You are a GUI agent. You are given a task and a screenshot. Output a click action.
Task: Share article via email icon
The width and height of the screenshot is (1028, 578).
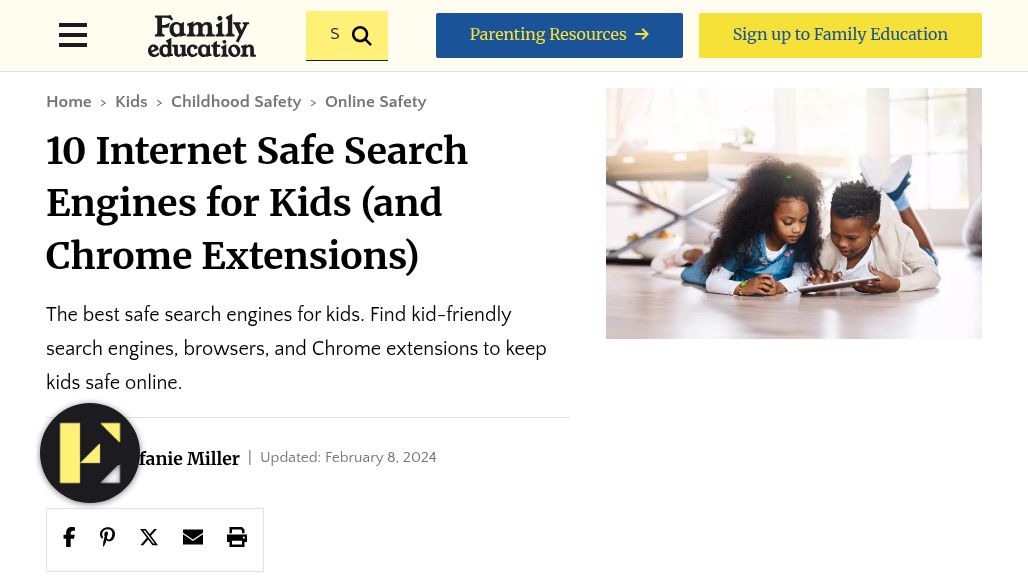(x=193, y=538)
